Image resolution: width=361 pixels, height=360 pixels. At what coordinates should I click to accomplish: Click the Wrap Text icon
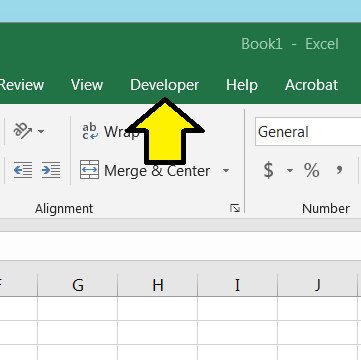(90, 131)
